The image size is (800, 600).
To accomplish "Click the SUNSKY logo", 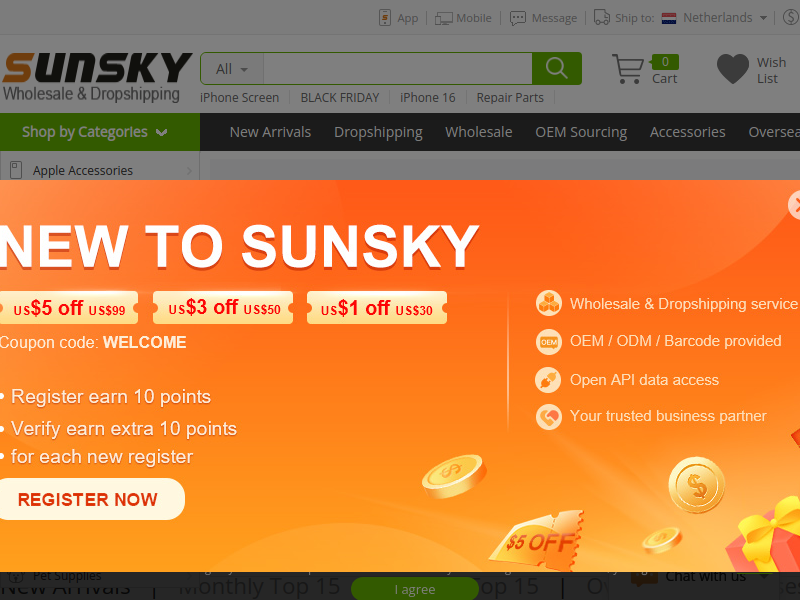I will pyautogui.click(x=96, y=77).
